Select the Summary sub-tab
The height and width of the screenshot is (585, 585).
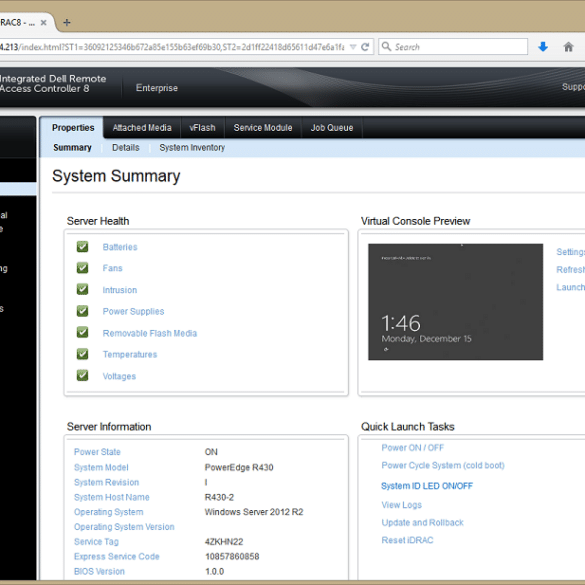pyautogui.click(x=72, y=148)
